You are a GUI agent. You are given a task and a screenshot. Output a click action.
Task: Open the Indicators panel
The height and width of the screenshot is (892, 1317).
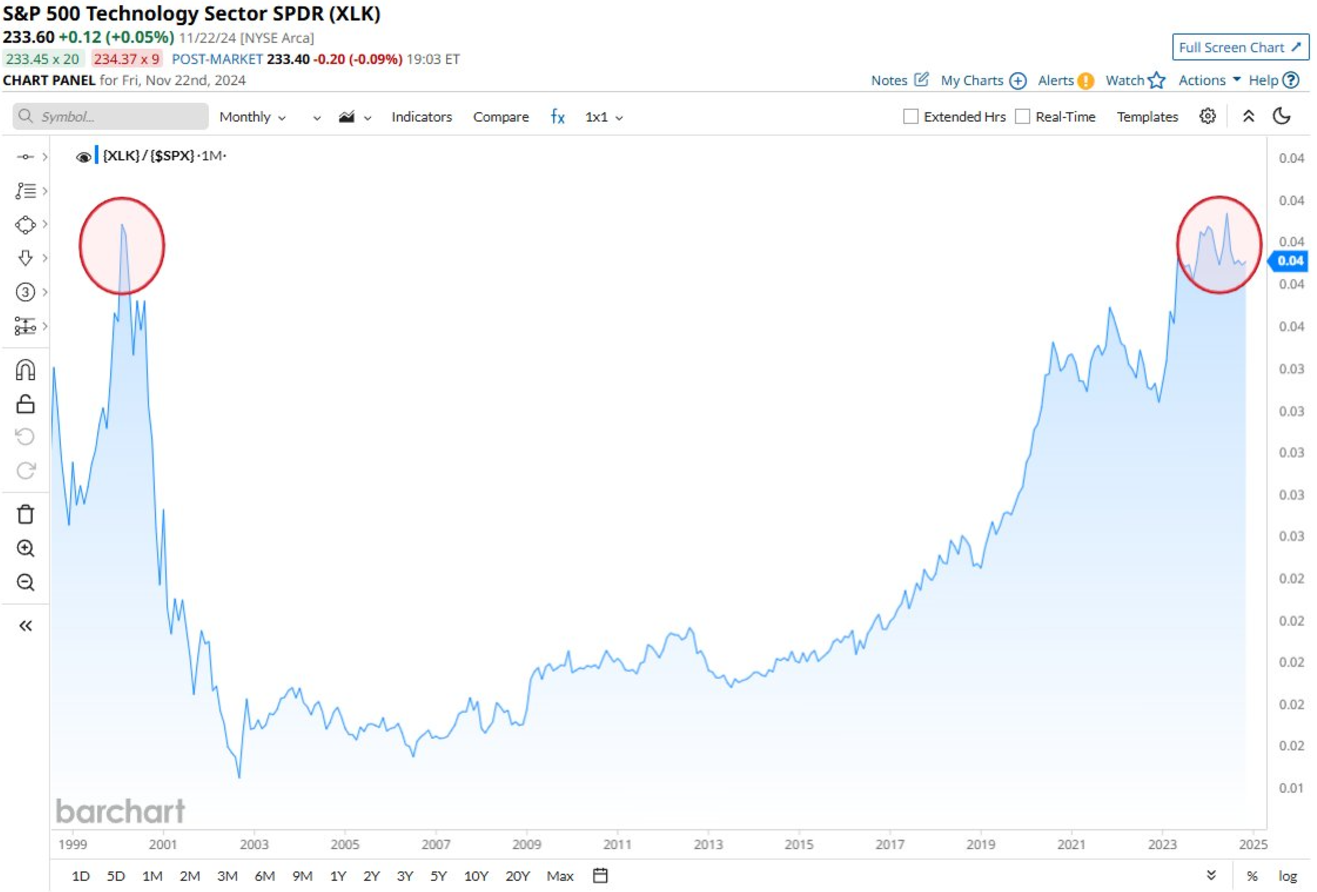pos(421,117)
